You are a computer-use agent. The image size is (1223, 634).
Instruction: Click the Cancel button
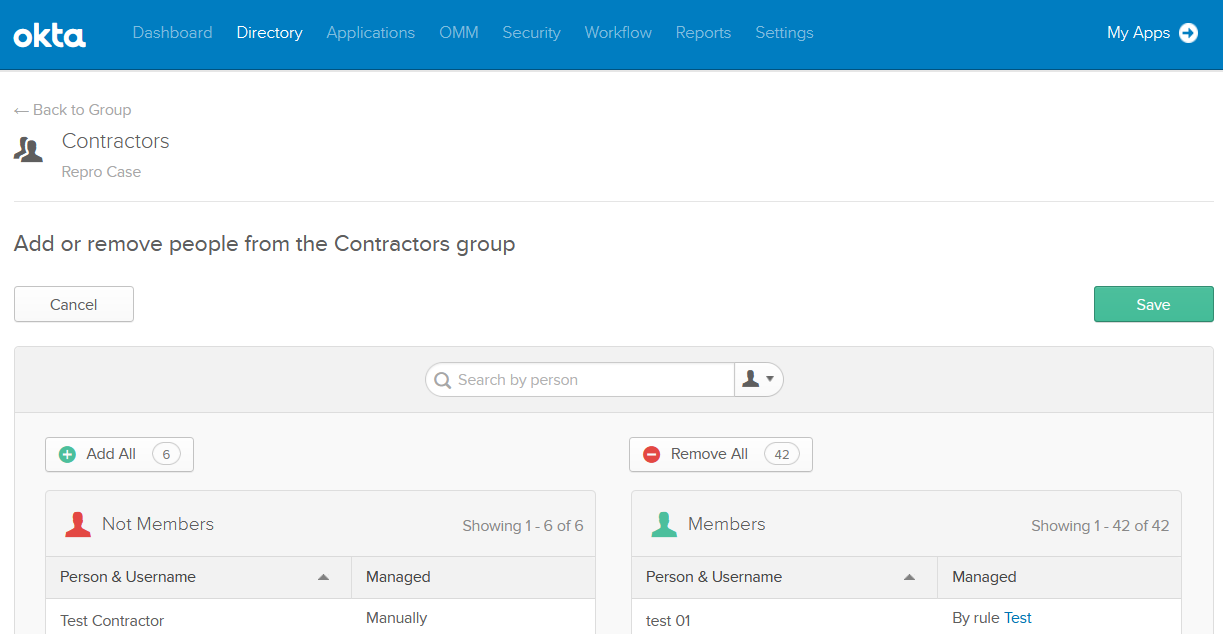[x=74, y=305]
